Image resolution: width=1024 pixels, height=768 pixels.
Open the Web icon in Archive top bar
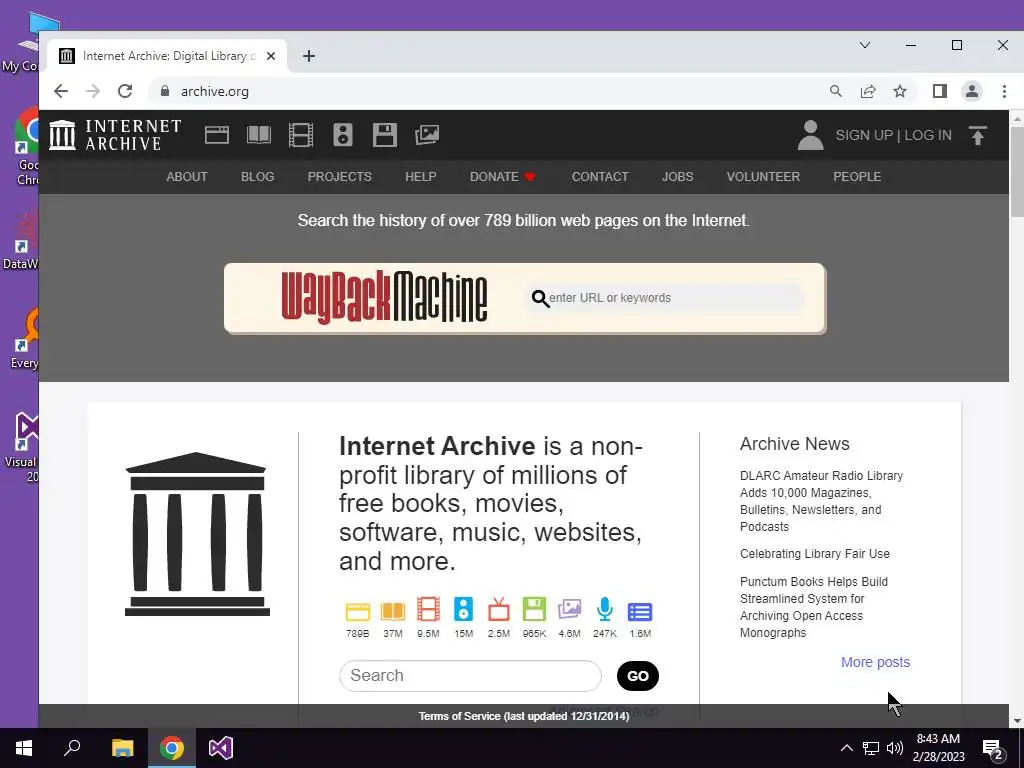point(217,135)
